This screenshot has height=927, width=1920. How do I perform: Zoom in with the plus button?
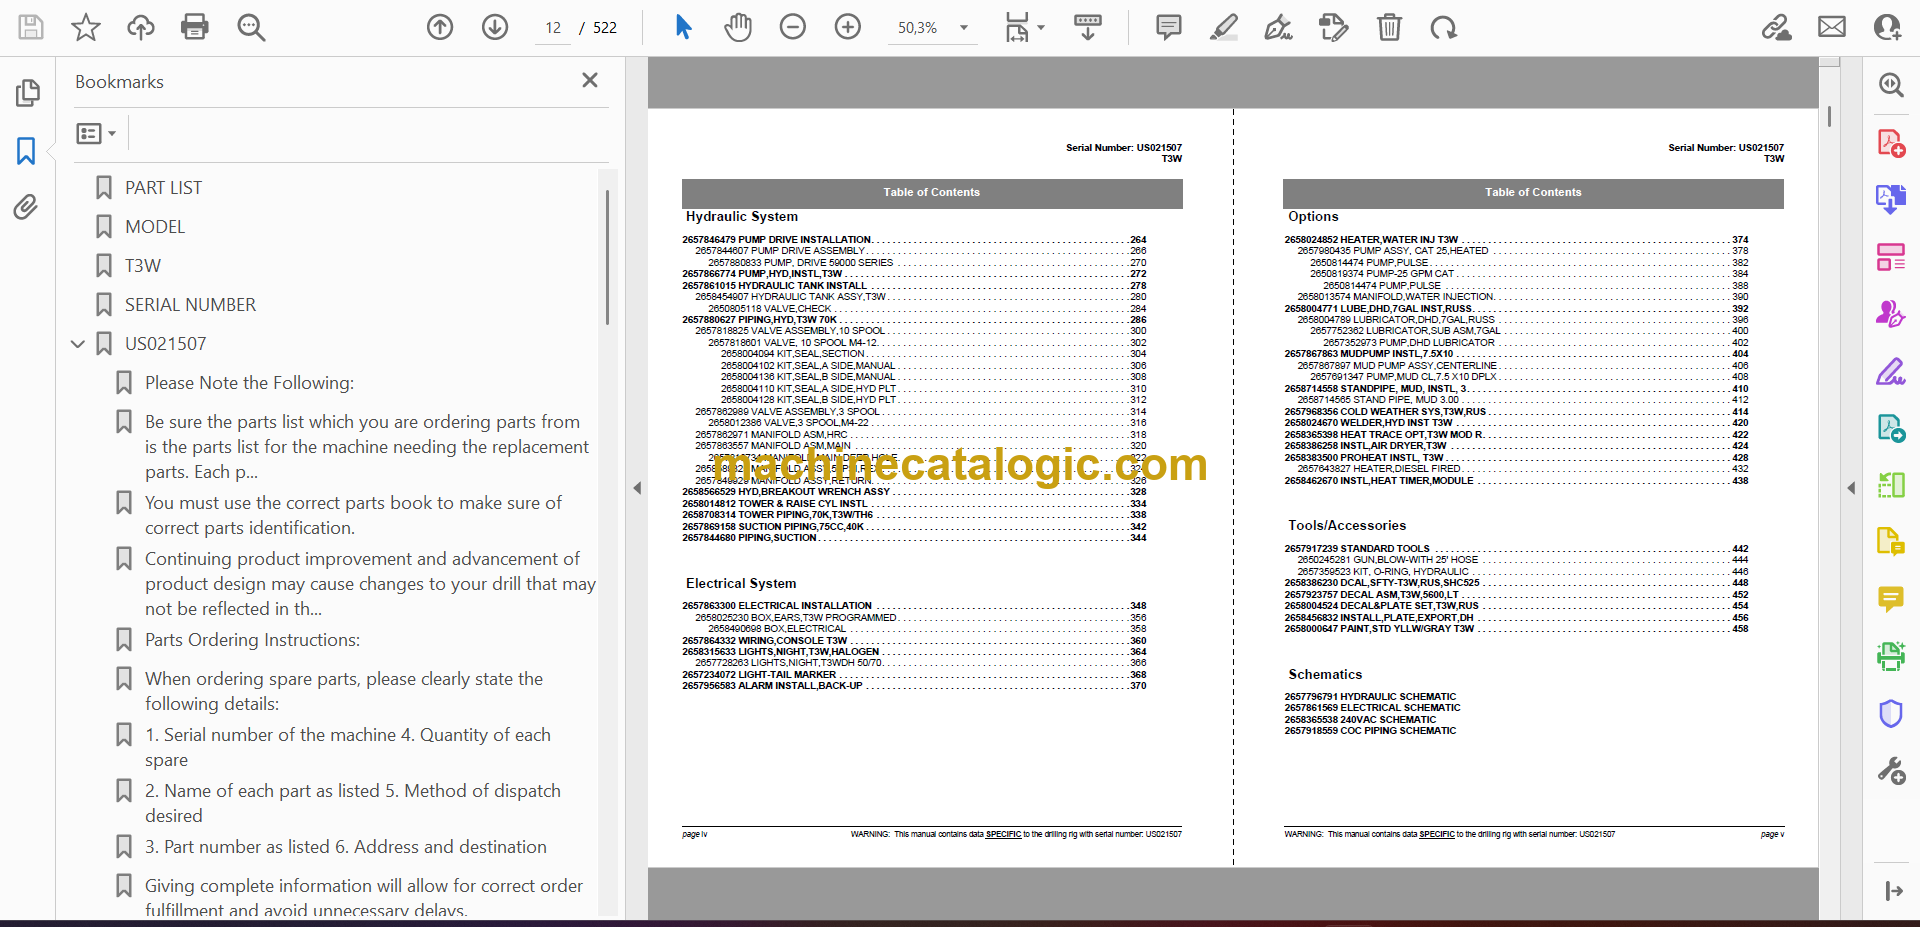pyautogui.click(x=848, y=27)
